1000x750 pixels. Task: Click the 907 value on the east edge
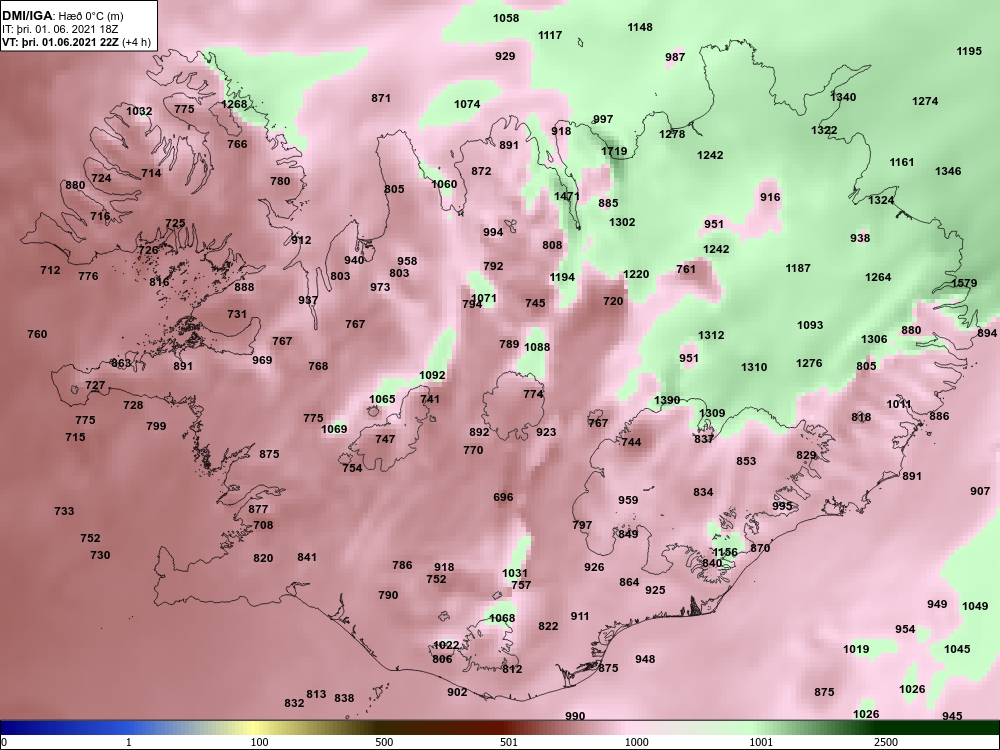coord(980,491)
